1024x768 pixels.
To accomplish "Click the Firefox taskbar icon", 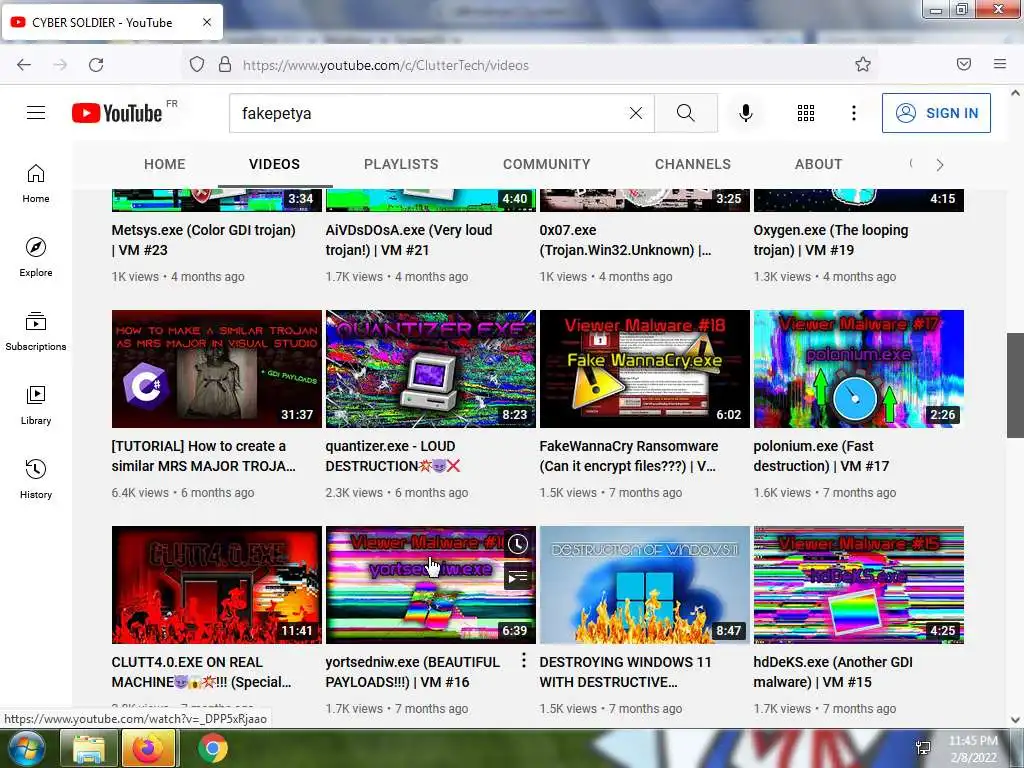I will [148, 748].
